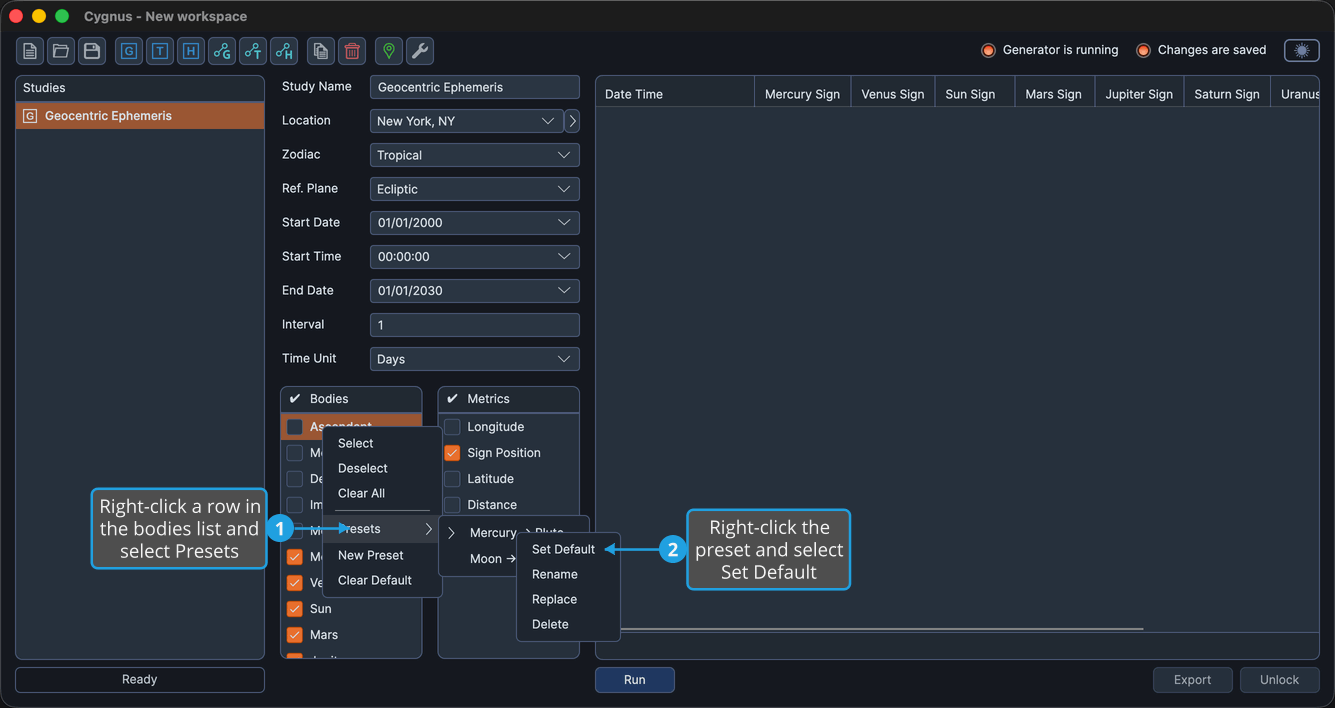Enable the Distance metric

pos(452,505)
